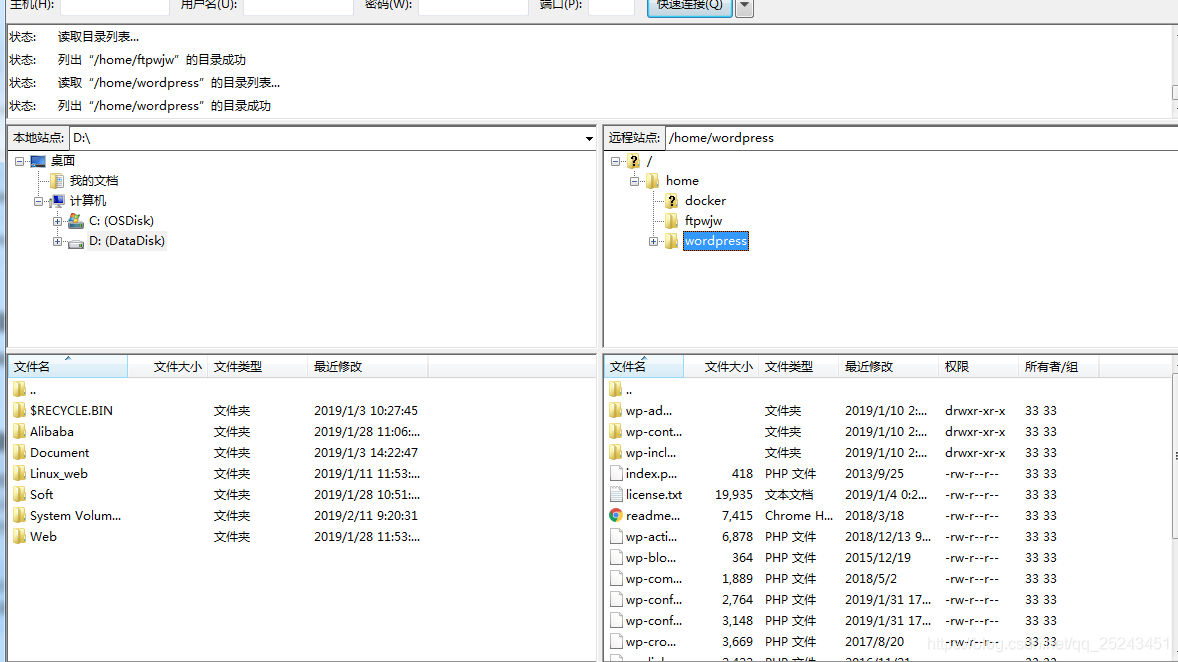
Task: Sort remote list by file size column header
Action: coord(721,367)
